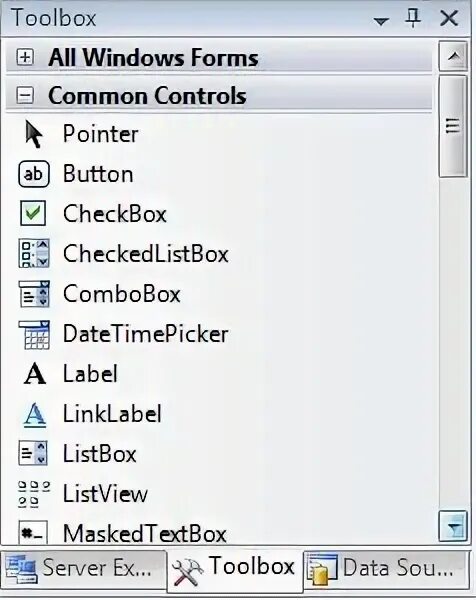The width and height of the screenshot is (476, 600).
Task: Choose the LinkLabel underlined A icon
Action: click(x=35, y=415)
